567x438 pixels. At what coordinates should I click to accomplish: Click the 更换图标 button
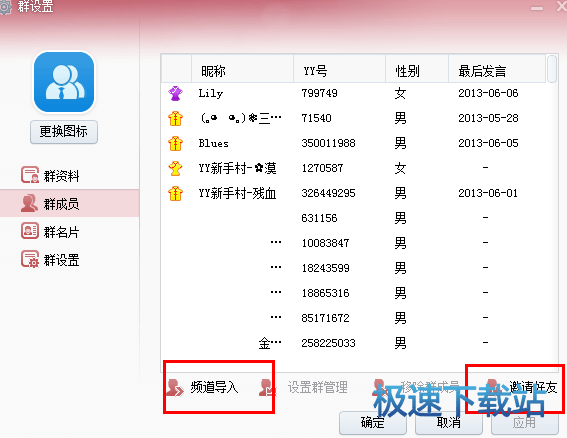point(64,132)
